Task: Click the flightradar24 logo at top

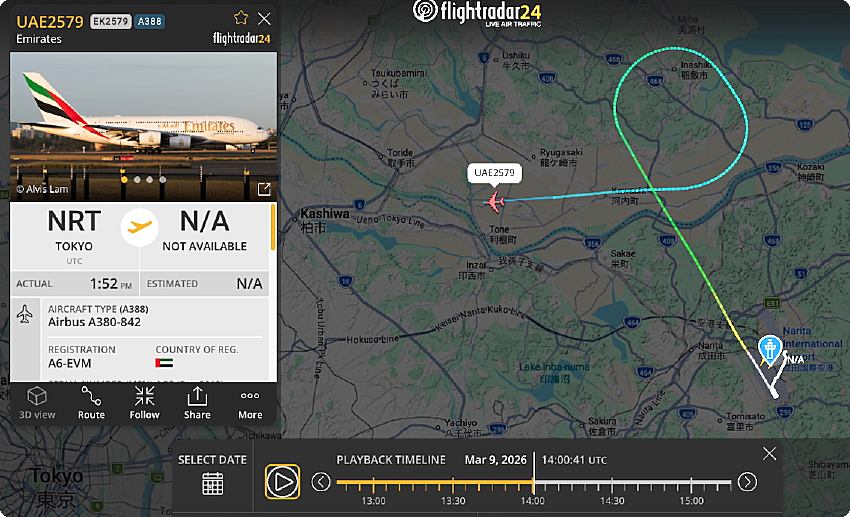Action: [x=477, y=12]
